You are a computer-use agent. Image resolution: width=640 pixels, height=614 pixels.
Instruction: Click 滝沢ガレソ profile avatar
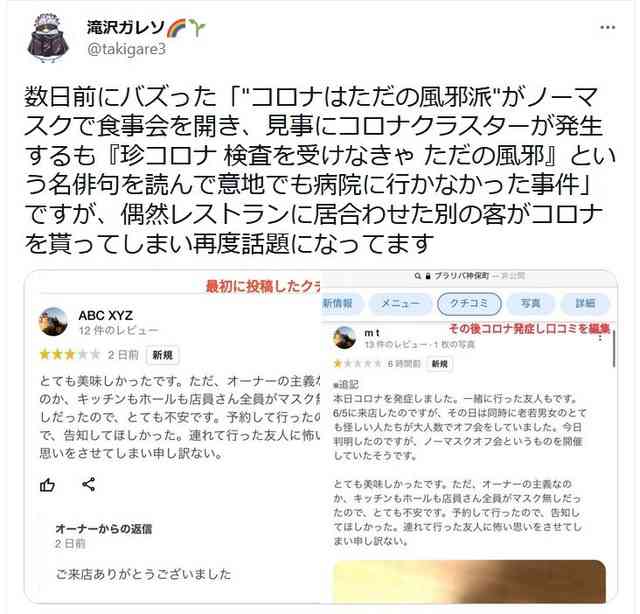[x=48, y=38]
